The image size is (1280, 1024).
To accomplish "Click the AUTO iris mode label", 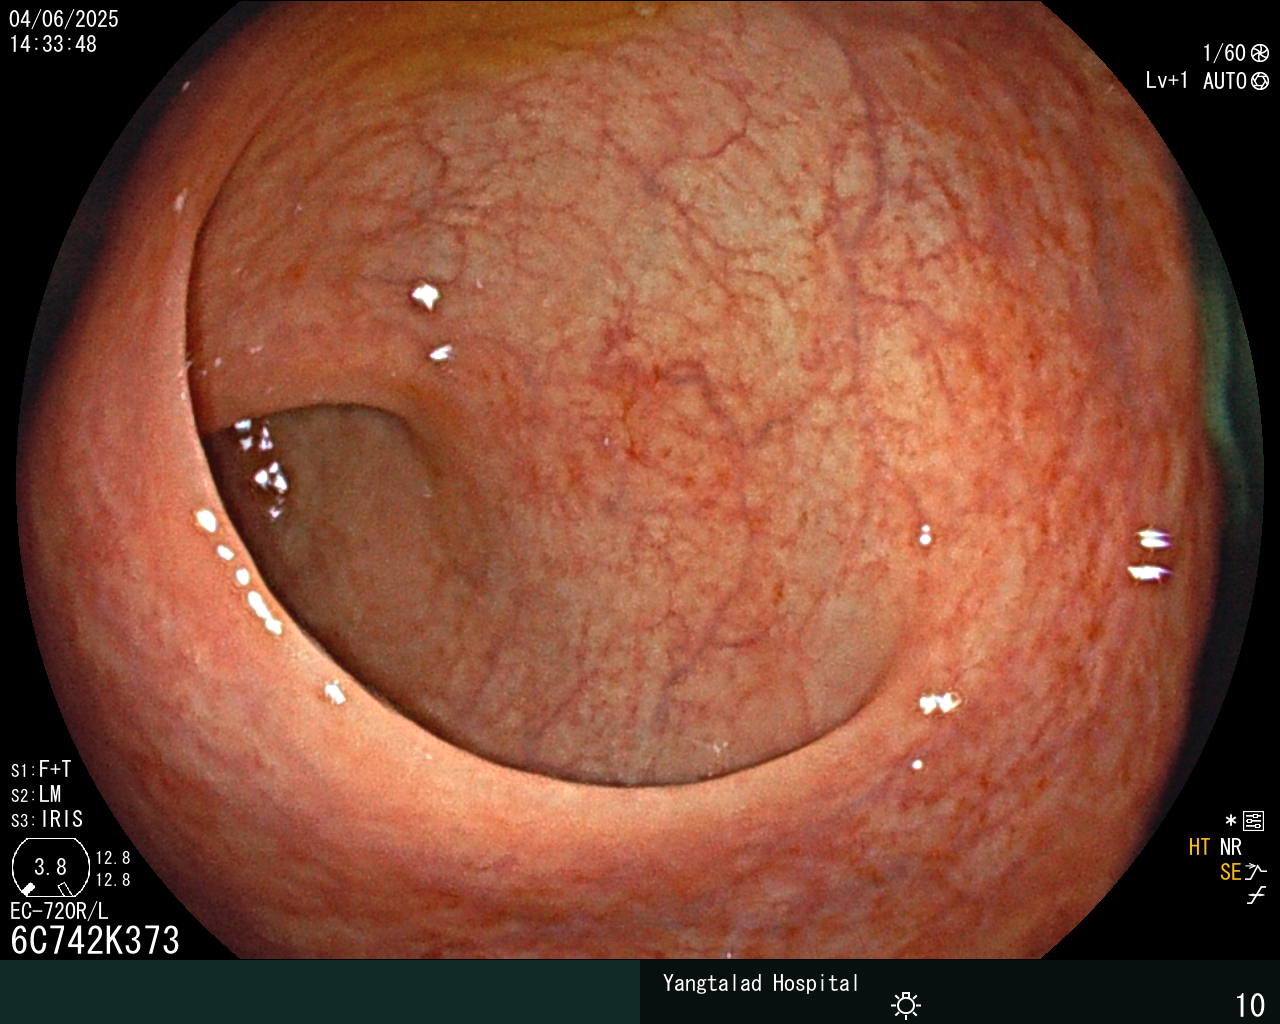I will point(1224,81).
